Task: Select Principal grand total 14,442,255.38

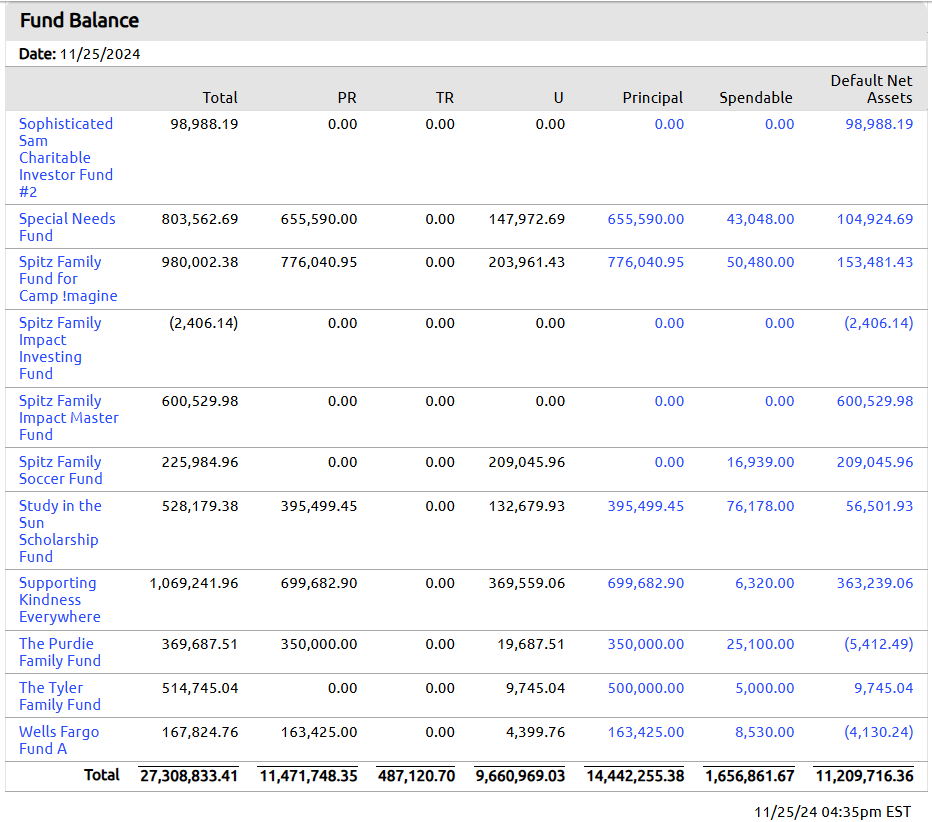Action: click(x=635, y=776)
